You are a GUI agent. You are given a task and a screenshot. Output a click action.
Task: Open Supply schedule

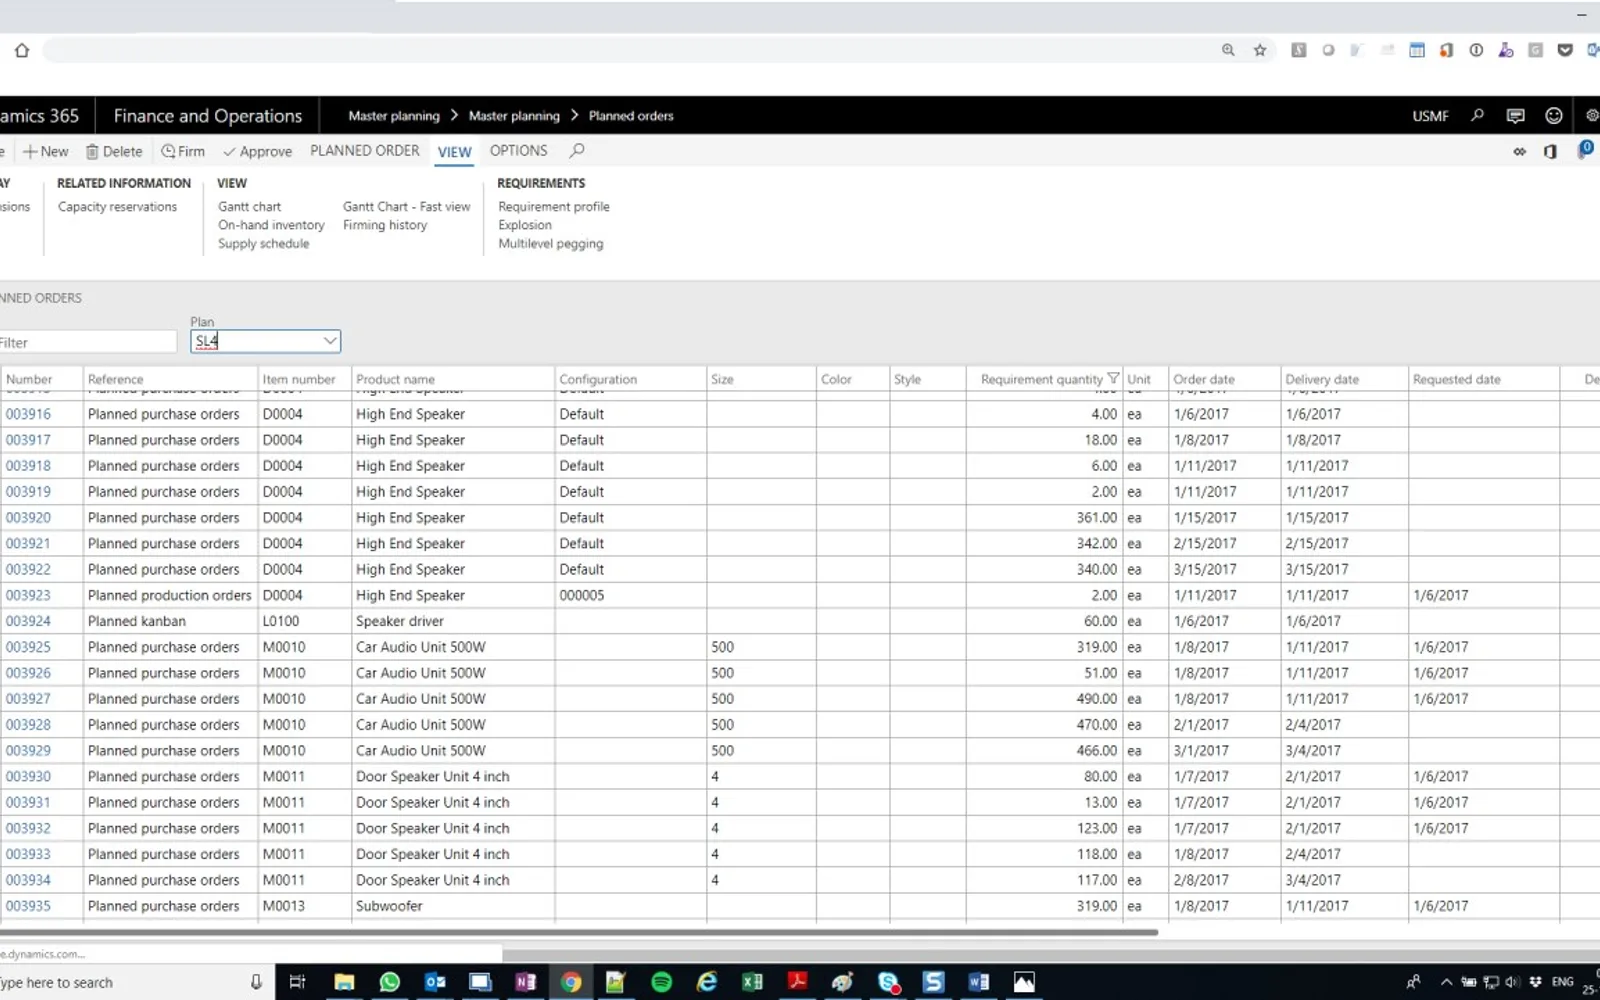(264, 244)
